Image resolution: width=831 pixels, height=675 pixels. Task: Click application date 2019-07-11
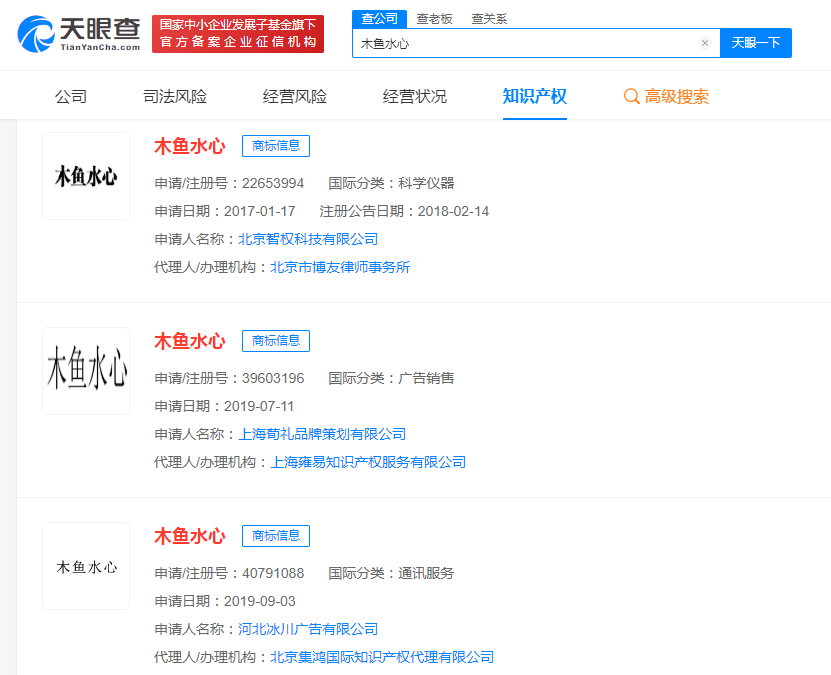coord(259,406)
